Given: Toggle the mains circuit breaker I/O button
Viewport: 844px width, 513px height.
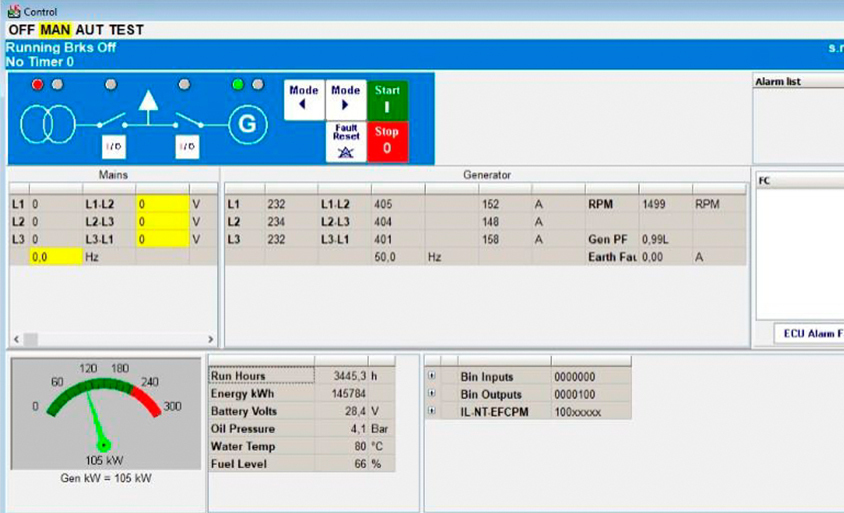Looking at the screenshot, I should (x=114, y=146).
